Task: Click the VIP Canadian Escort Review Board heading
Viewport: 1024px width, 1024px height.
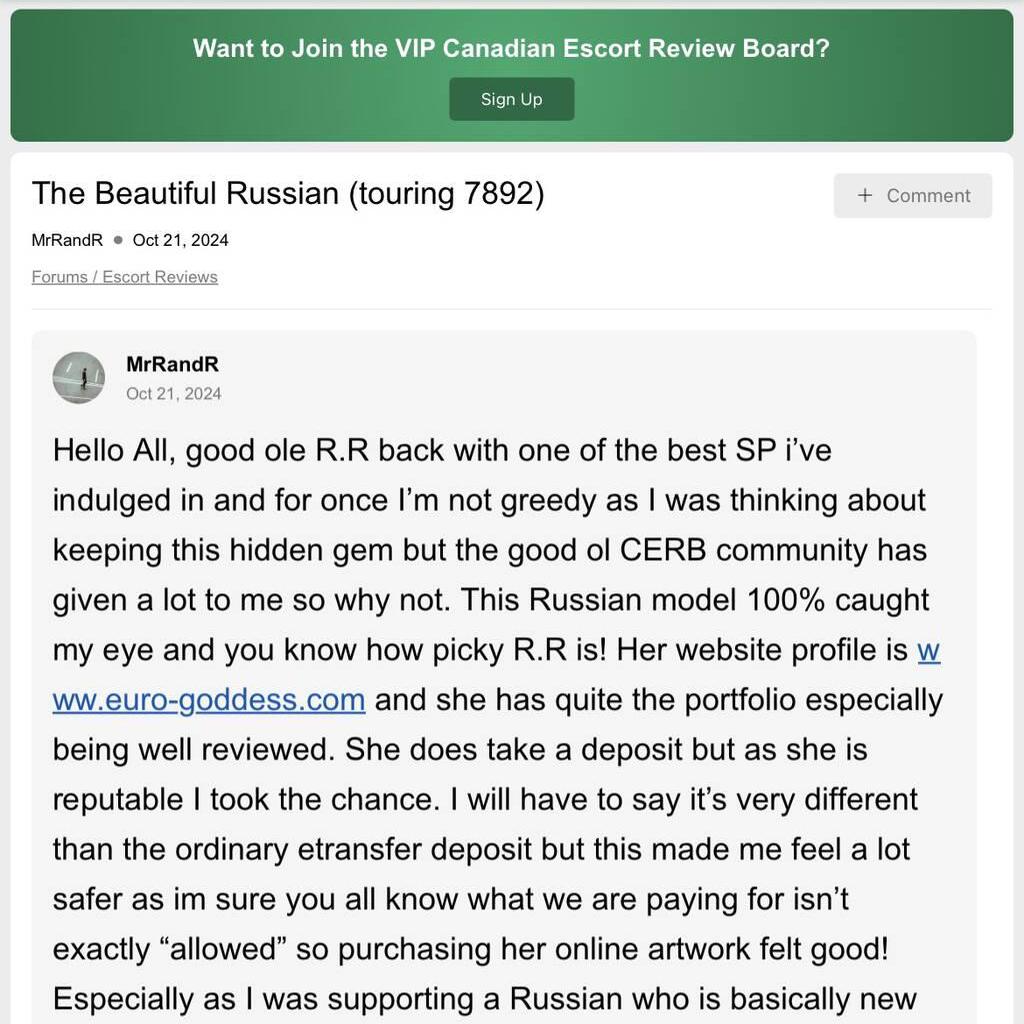Action: coord(511,48)
